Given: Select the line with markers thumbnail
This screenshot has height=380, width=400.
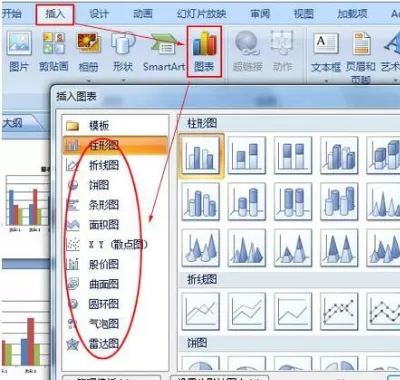Looking at the screenshot, I should (x=339, y=311).
